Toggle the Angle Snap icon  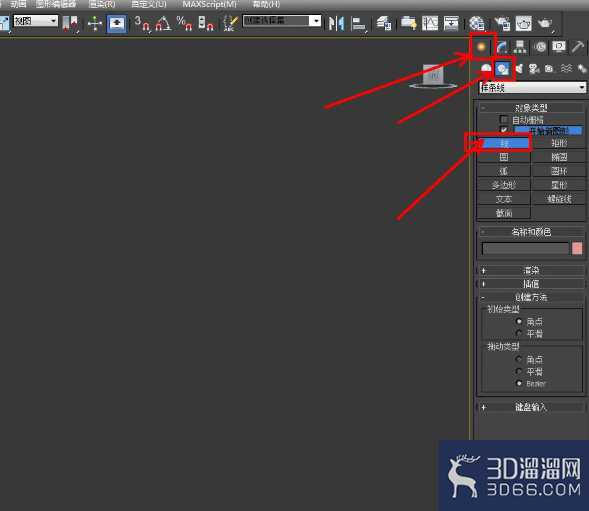click(163, 23)
